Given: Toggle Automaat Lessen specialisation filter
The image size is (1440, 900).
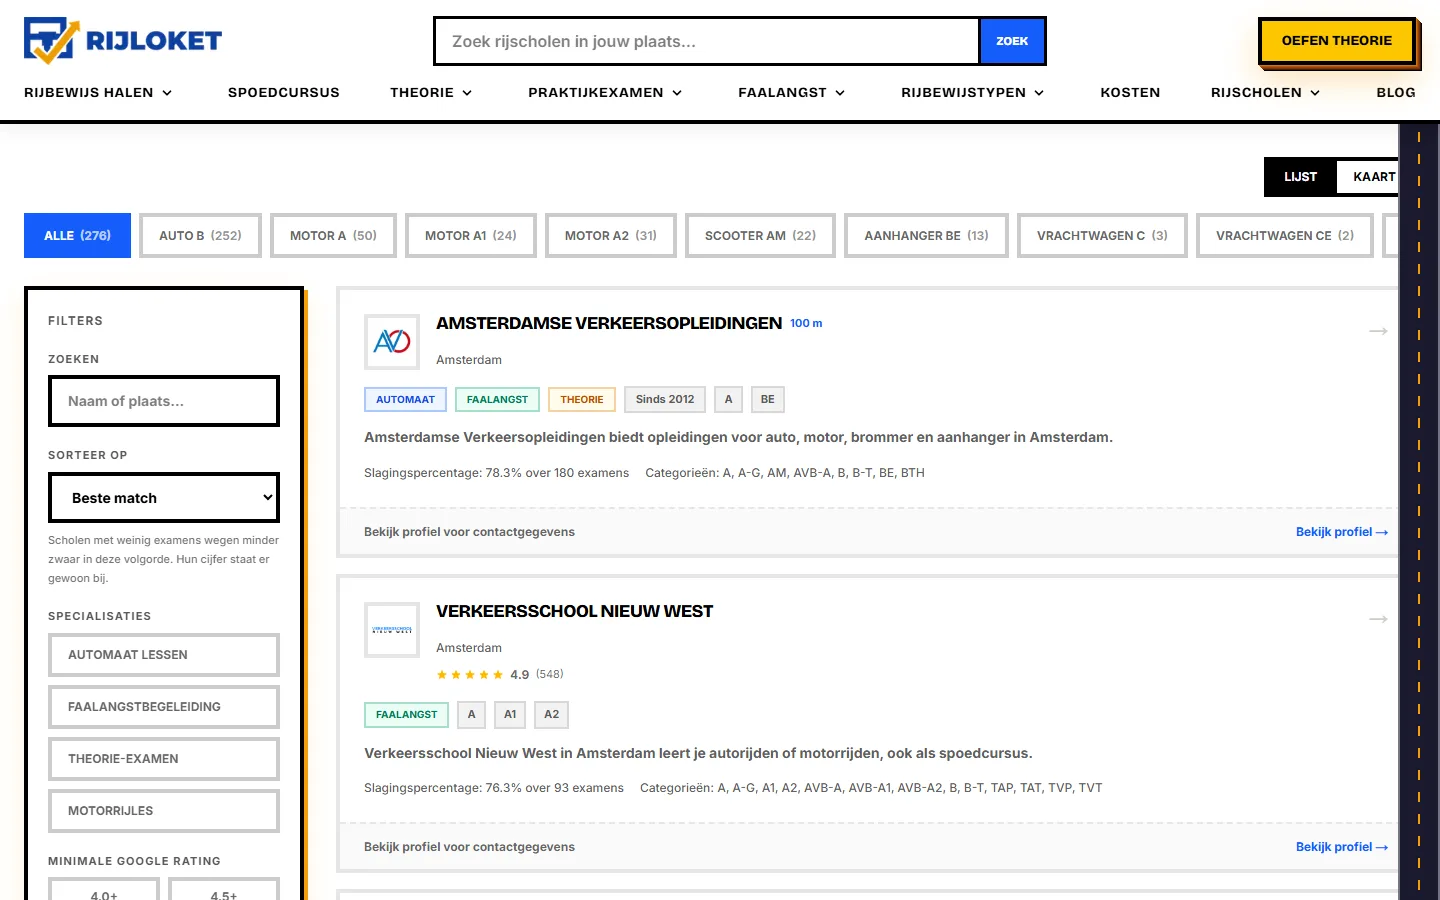Looking at the screenshot, I should (164, 655).
